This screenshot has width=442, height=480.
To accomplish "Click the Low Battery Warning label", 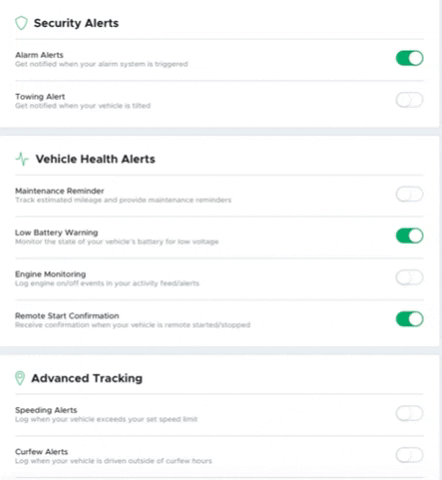I will (57, 232).
